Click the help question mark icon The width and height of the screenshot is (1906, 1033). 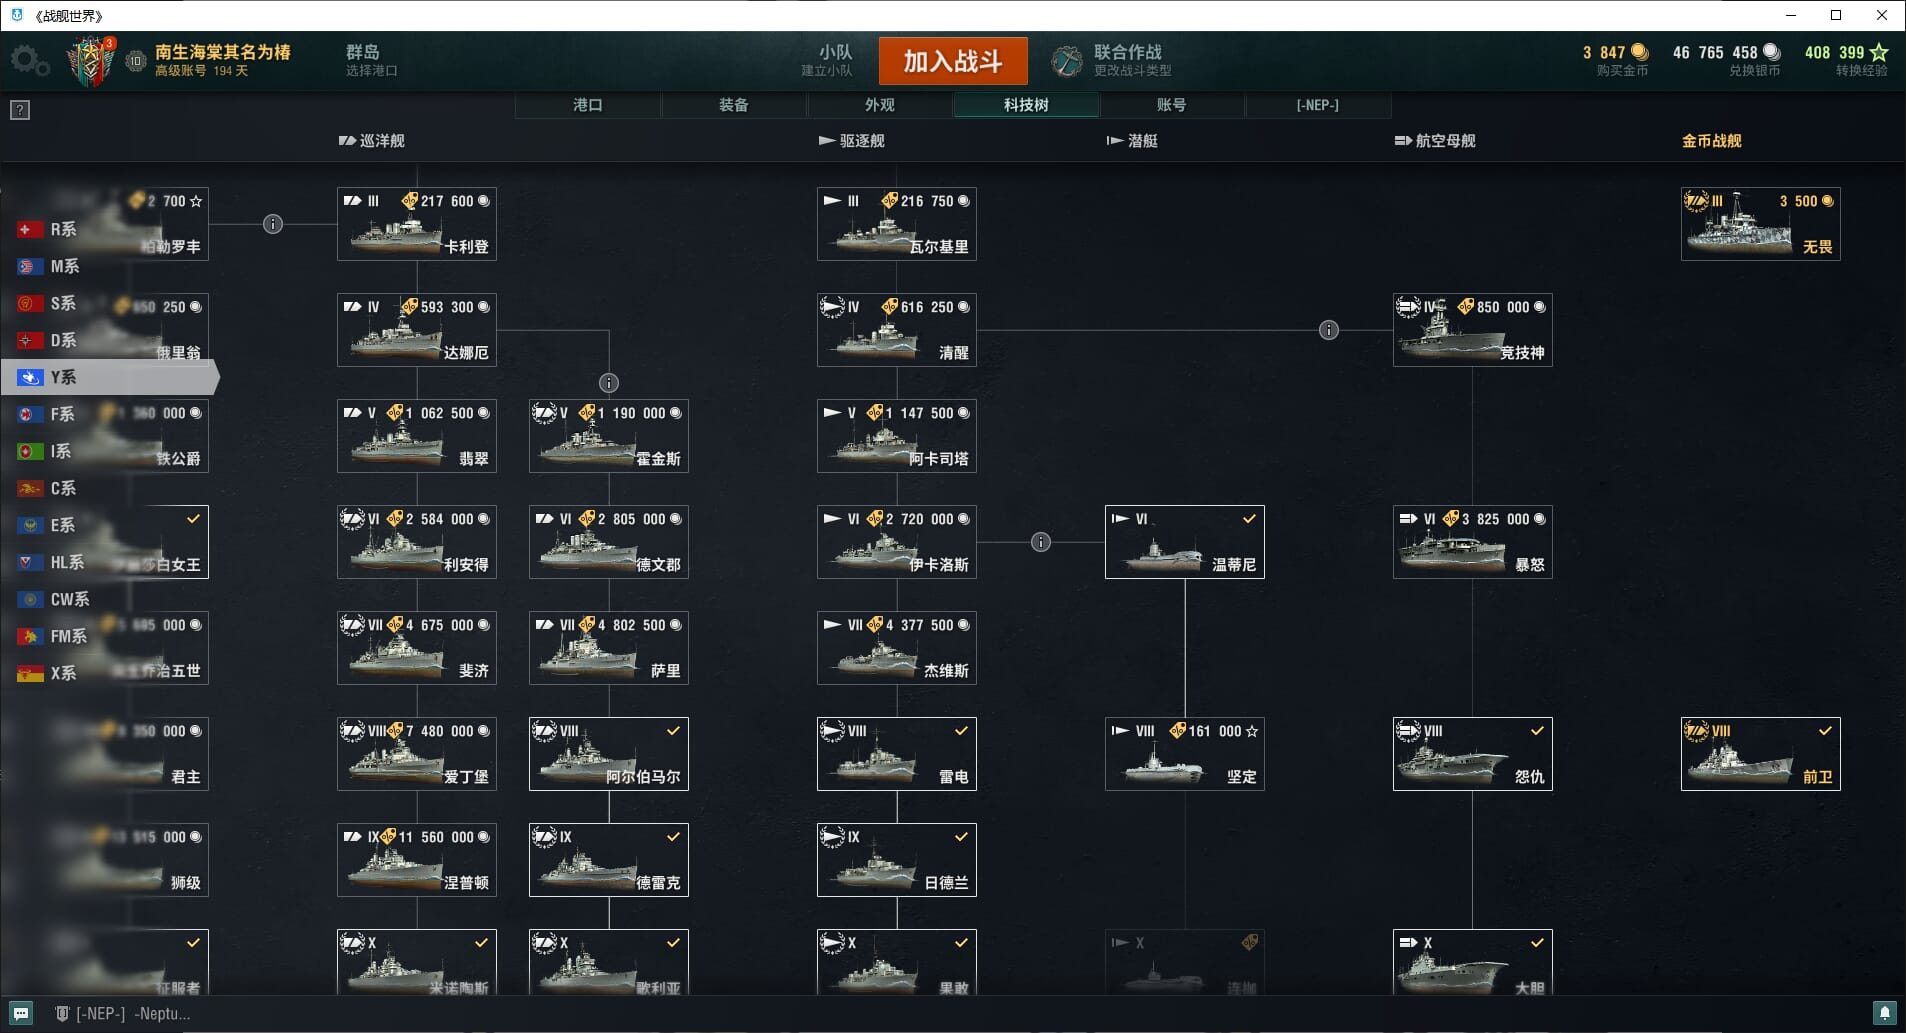coord(20,110)
